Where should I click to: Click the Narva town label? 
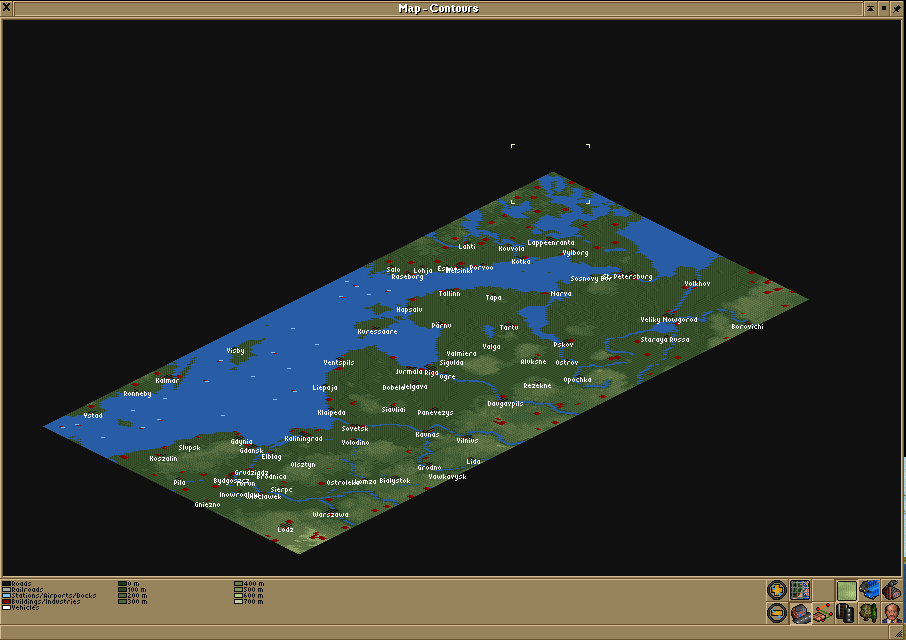(x=560, y=293)
